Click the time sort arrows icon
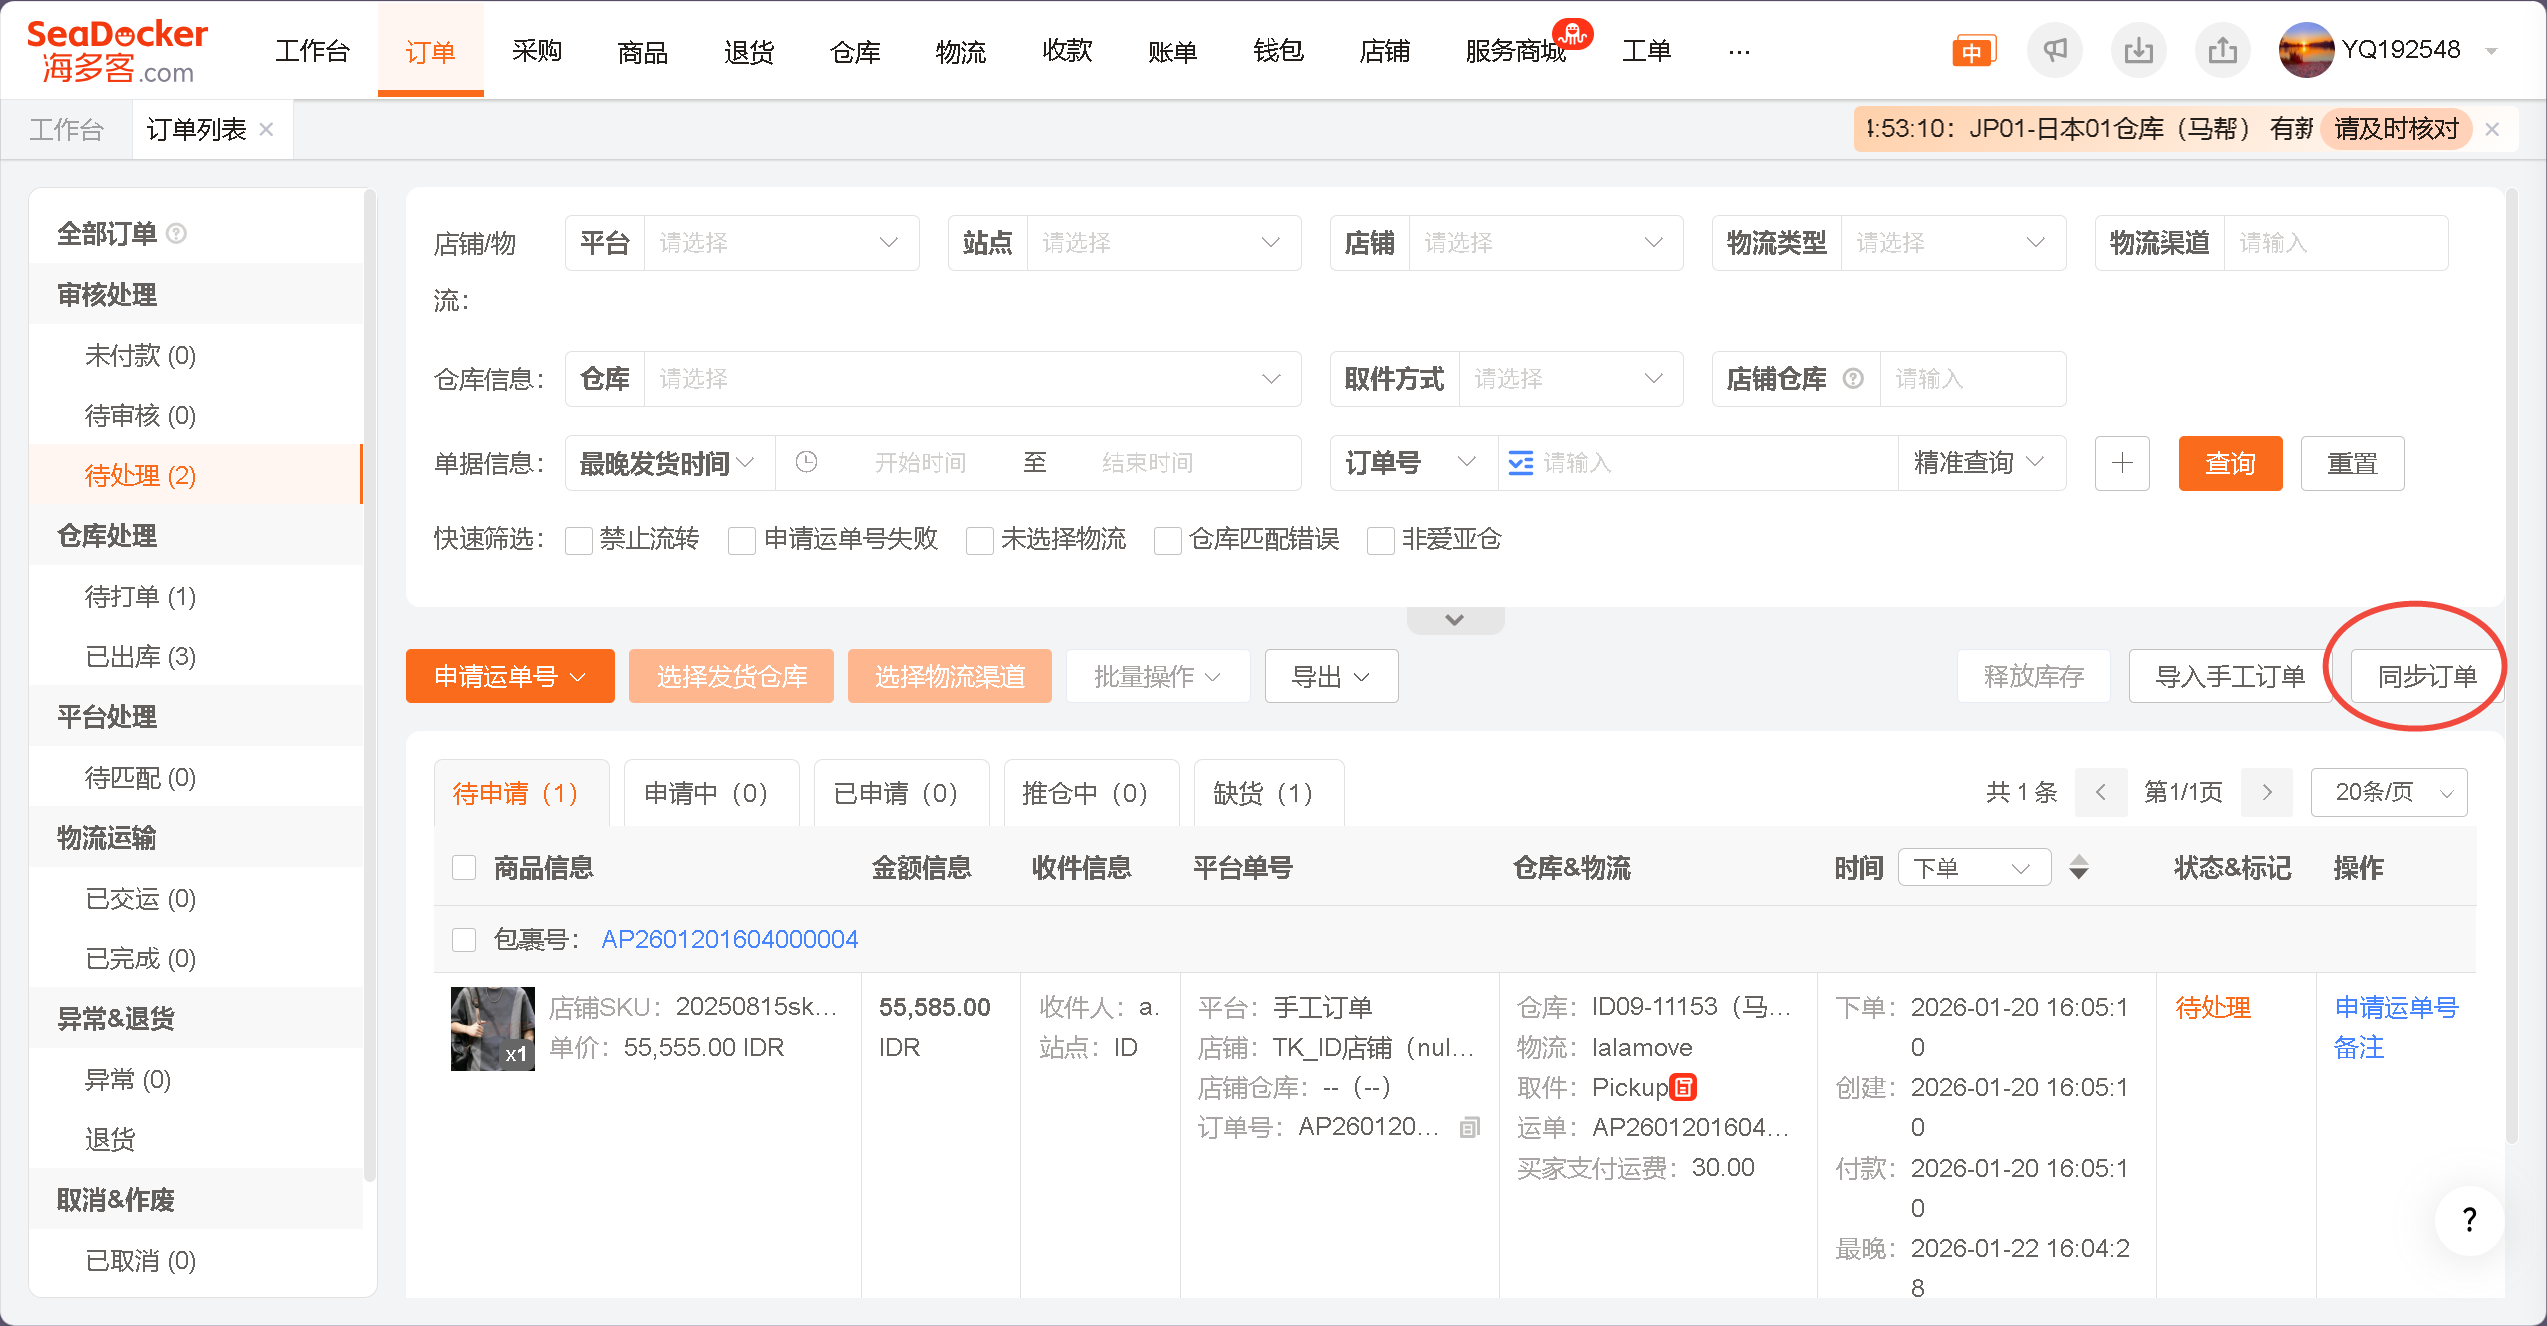Viewport: 2547px width, 1326px height. click(x=2079, y=867)
